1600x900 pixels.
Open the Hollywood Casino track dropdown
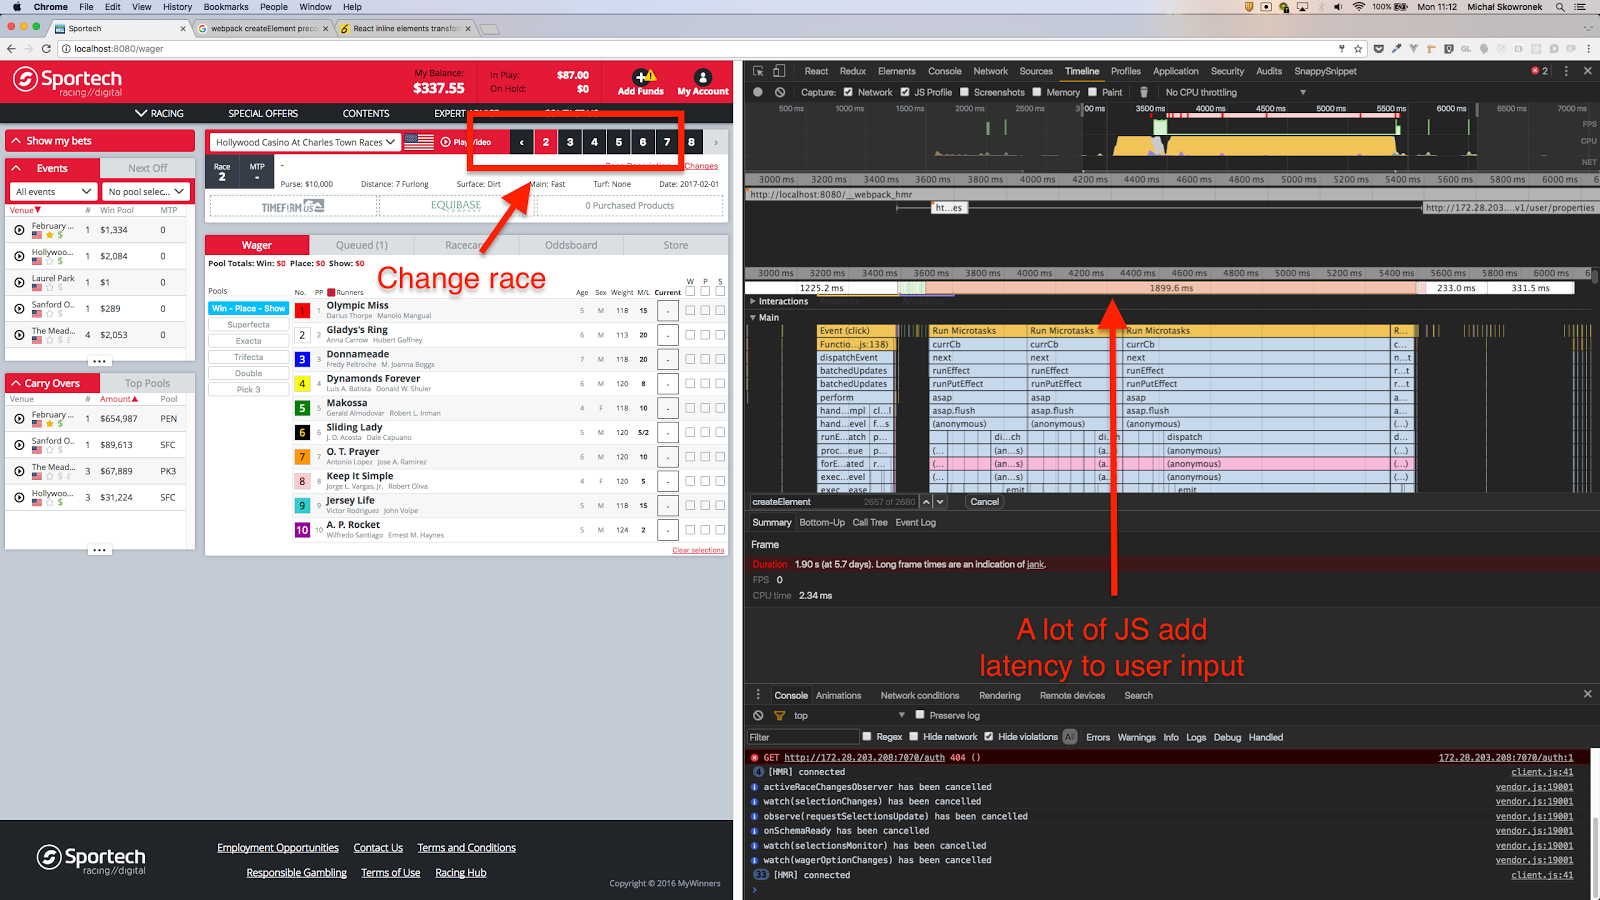(305, 142)
